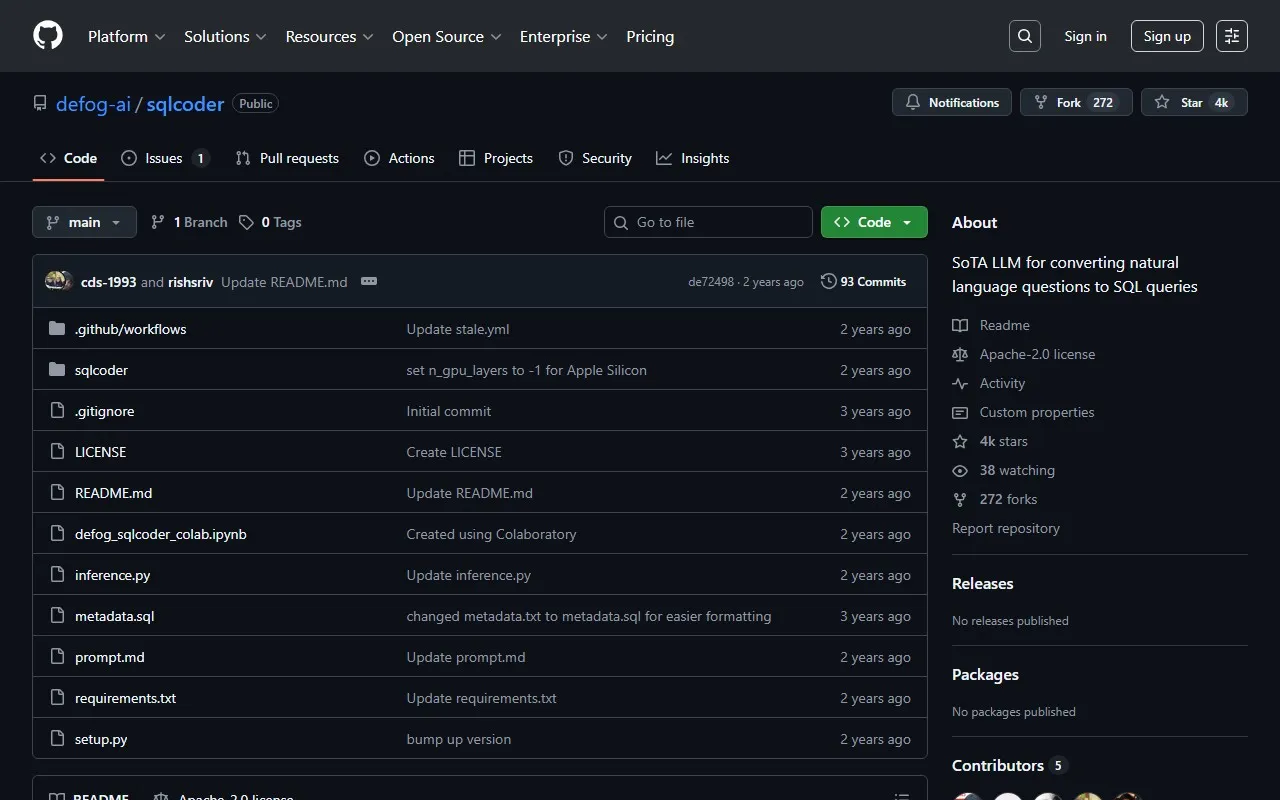The height and width of the screenshot is (800, 1280).
Task: Open the green Code dropdown
Action: (x=874, y=222)
